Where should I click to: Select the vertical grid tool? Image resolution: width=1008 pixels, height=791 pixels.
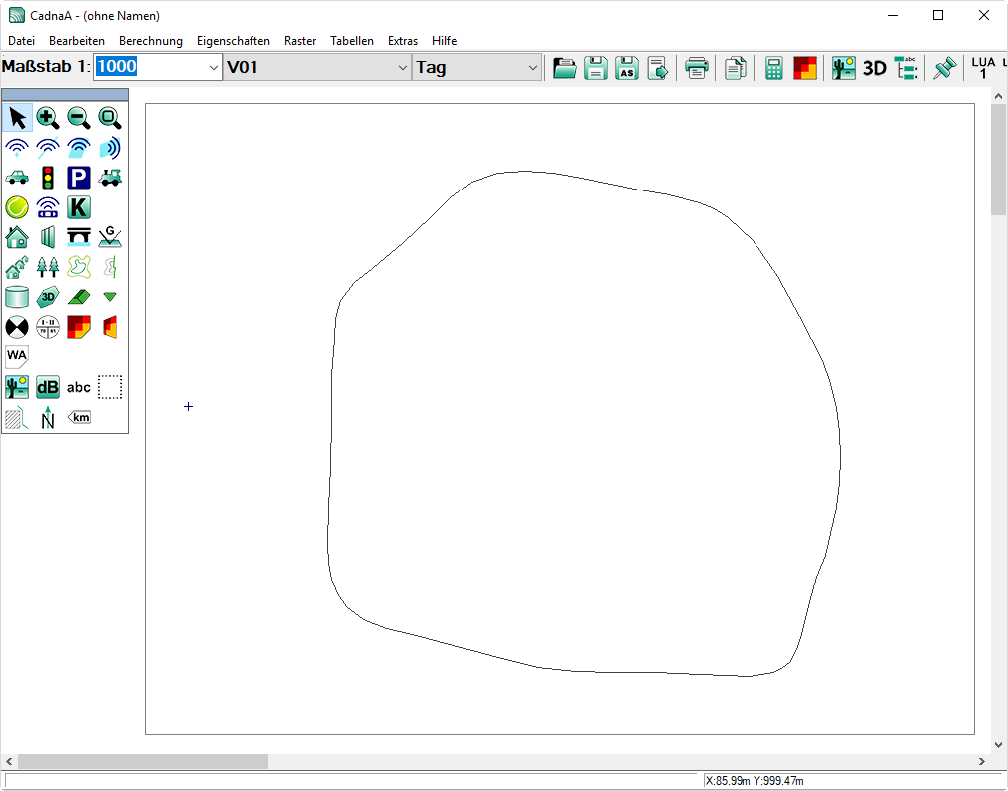click(x=110, y=327)
